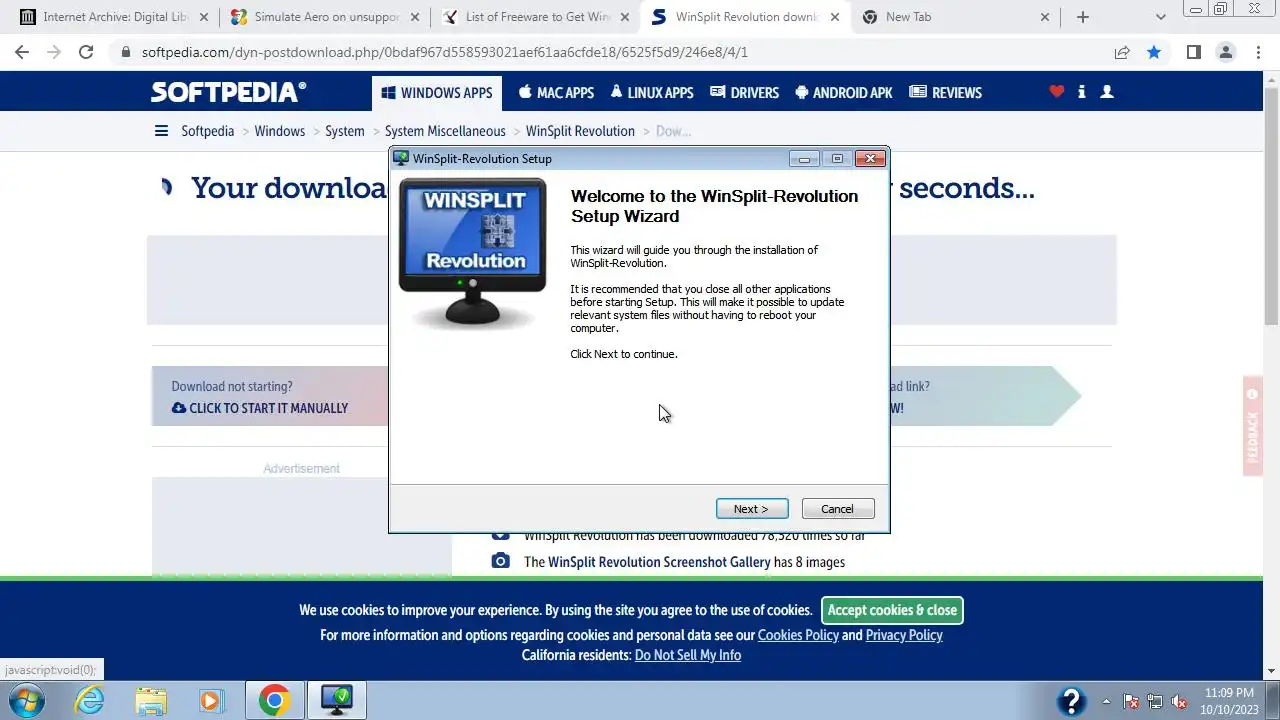Open Reviews section

(x=945, y=93)
